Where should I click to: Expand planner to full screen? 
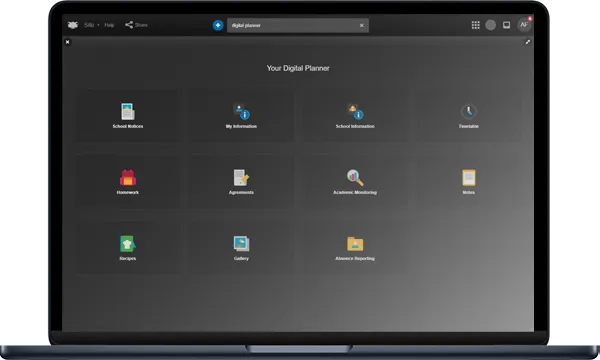pos(528,42)
